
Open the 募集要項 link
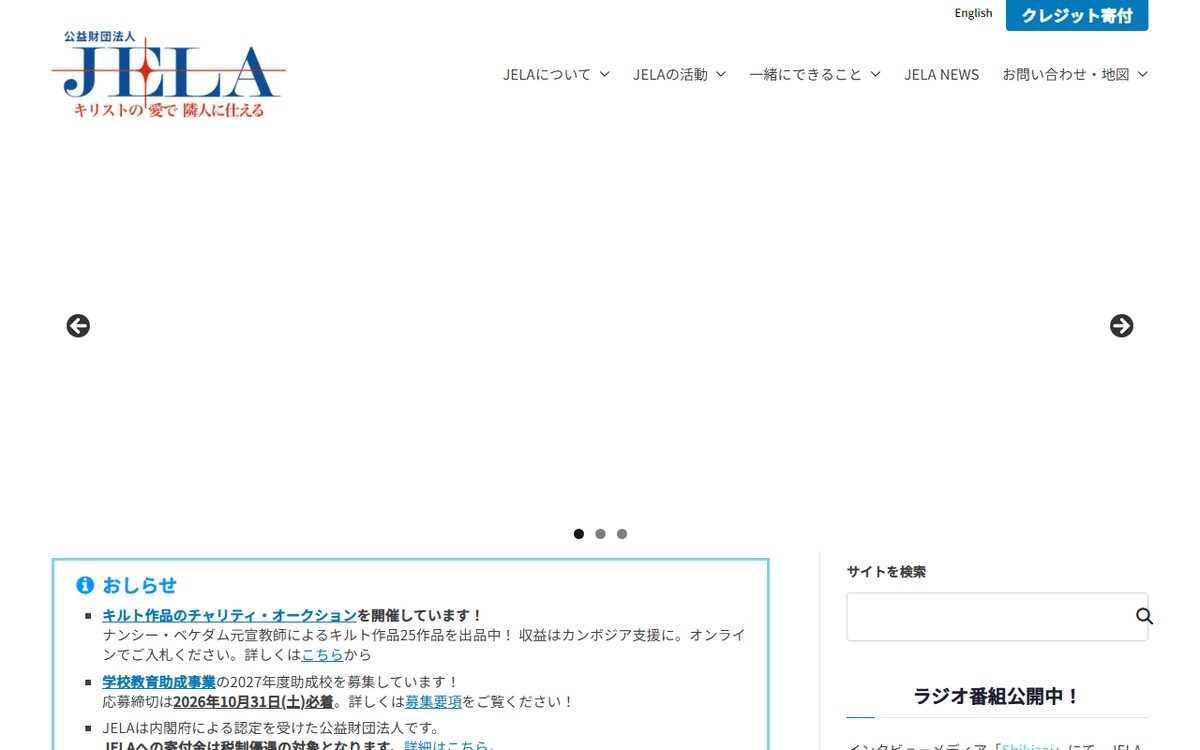tap(433, 702)
